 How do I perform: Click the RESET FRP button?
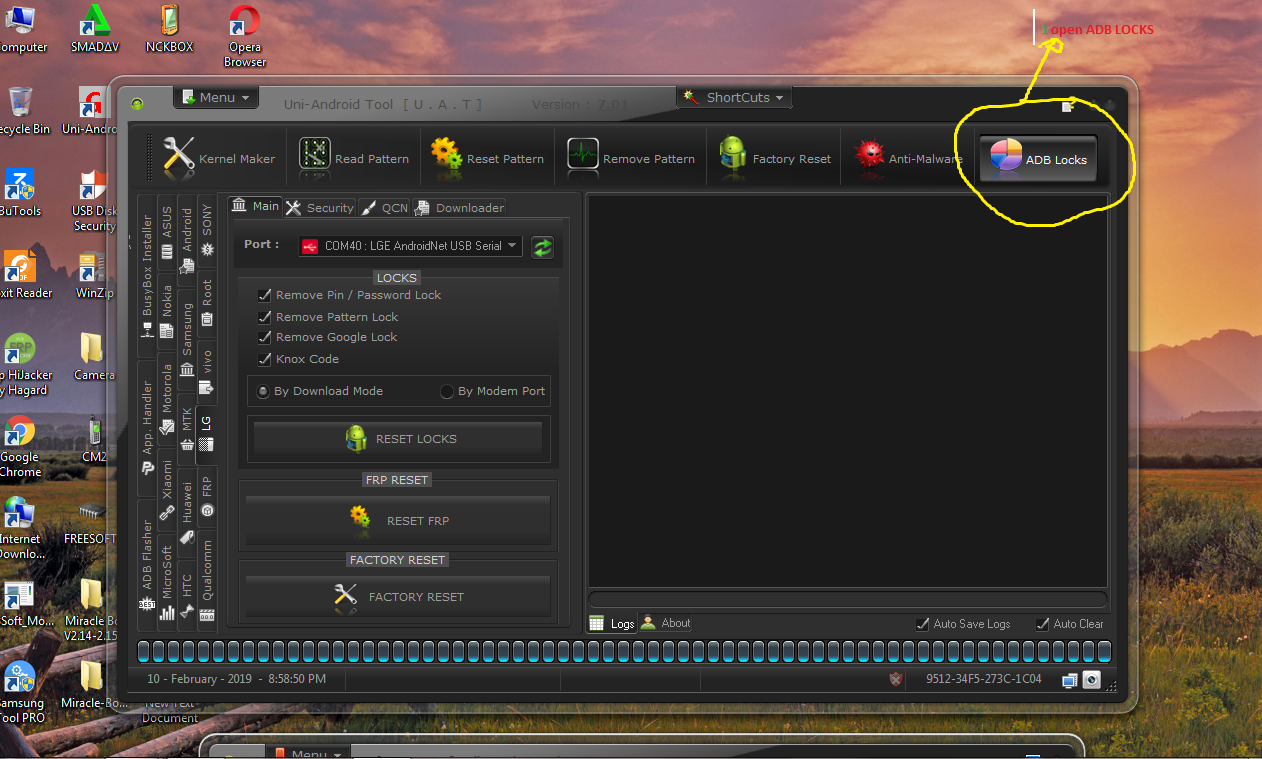(x=398, y=520)
